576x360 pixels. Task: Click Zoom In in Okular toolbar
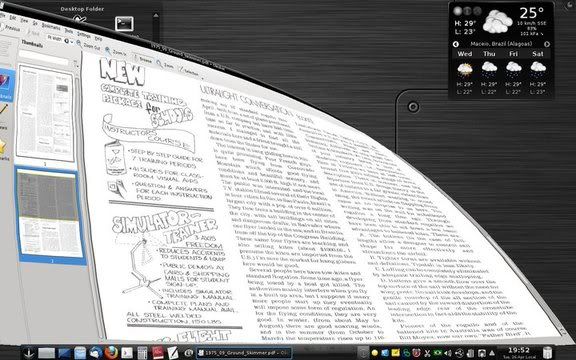[116, 51]
